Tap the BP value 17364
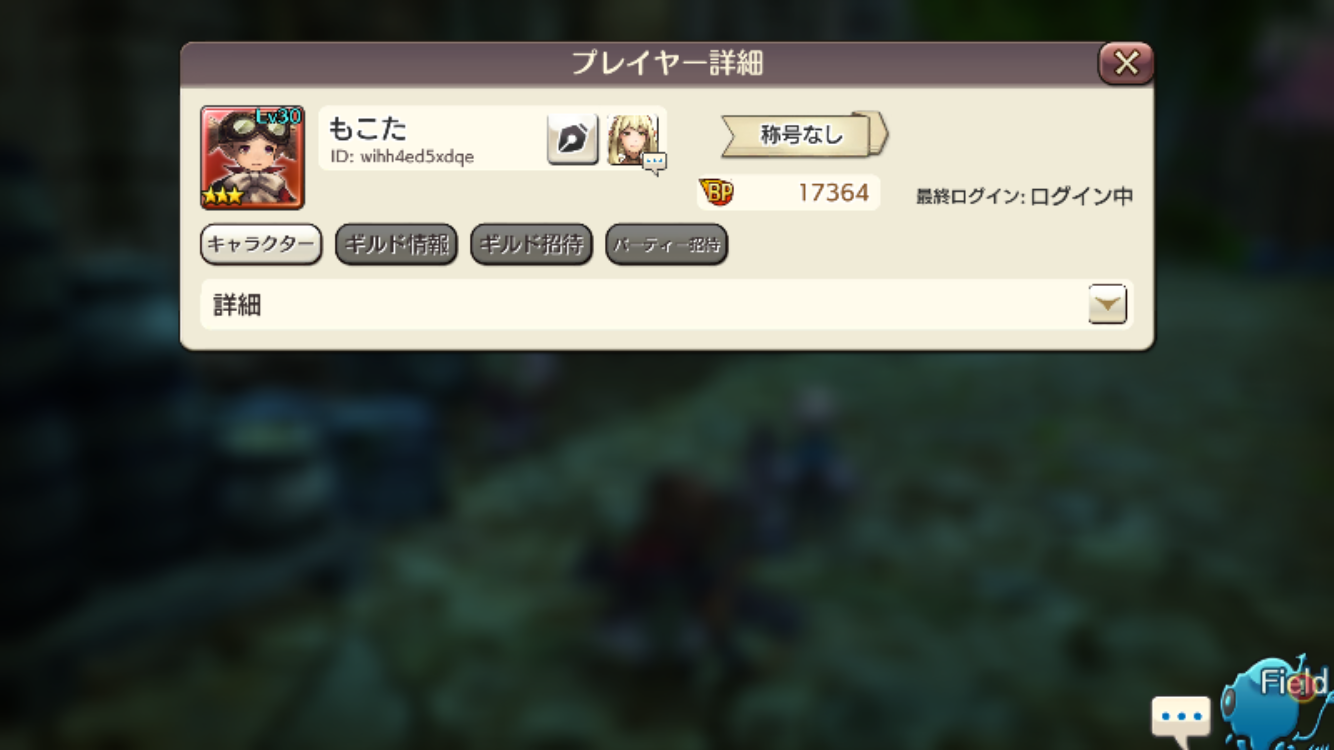 tap(833, 192)
